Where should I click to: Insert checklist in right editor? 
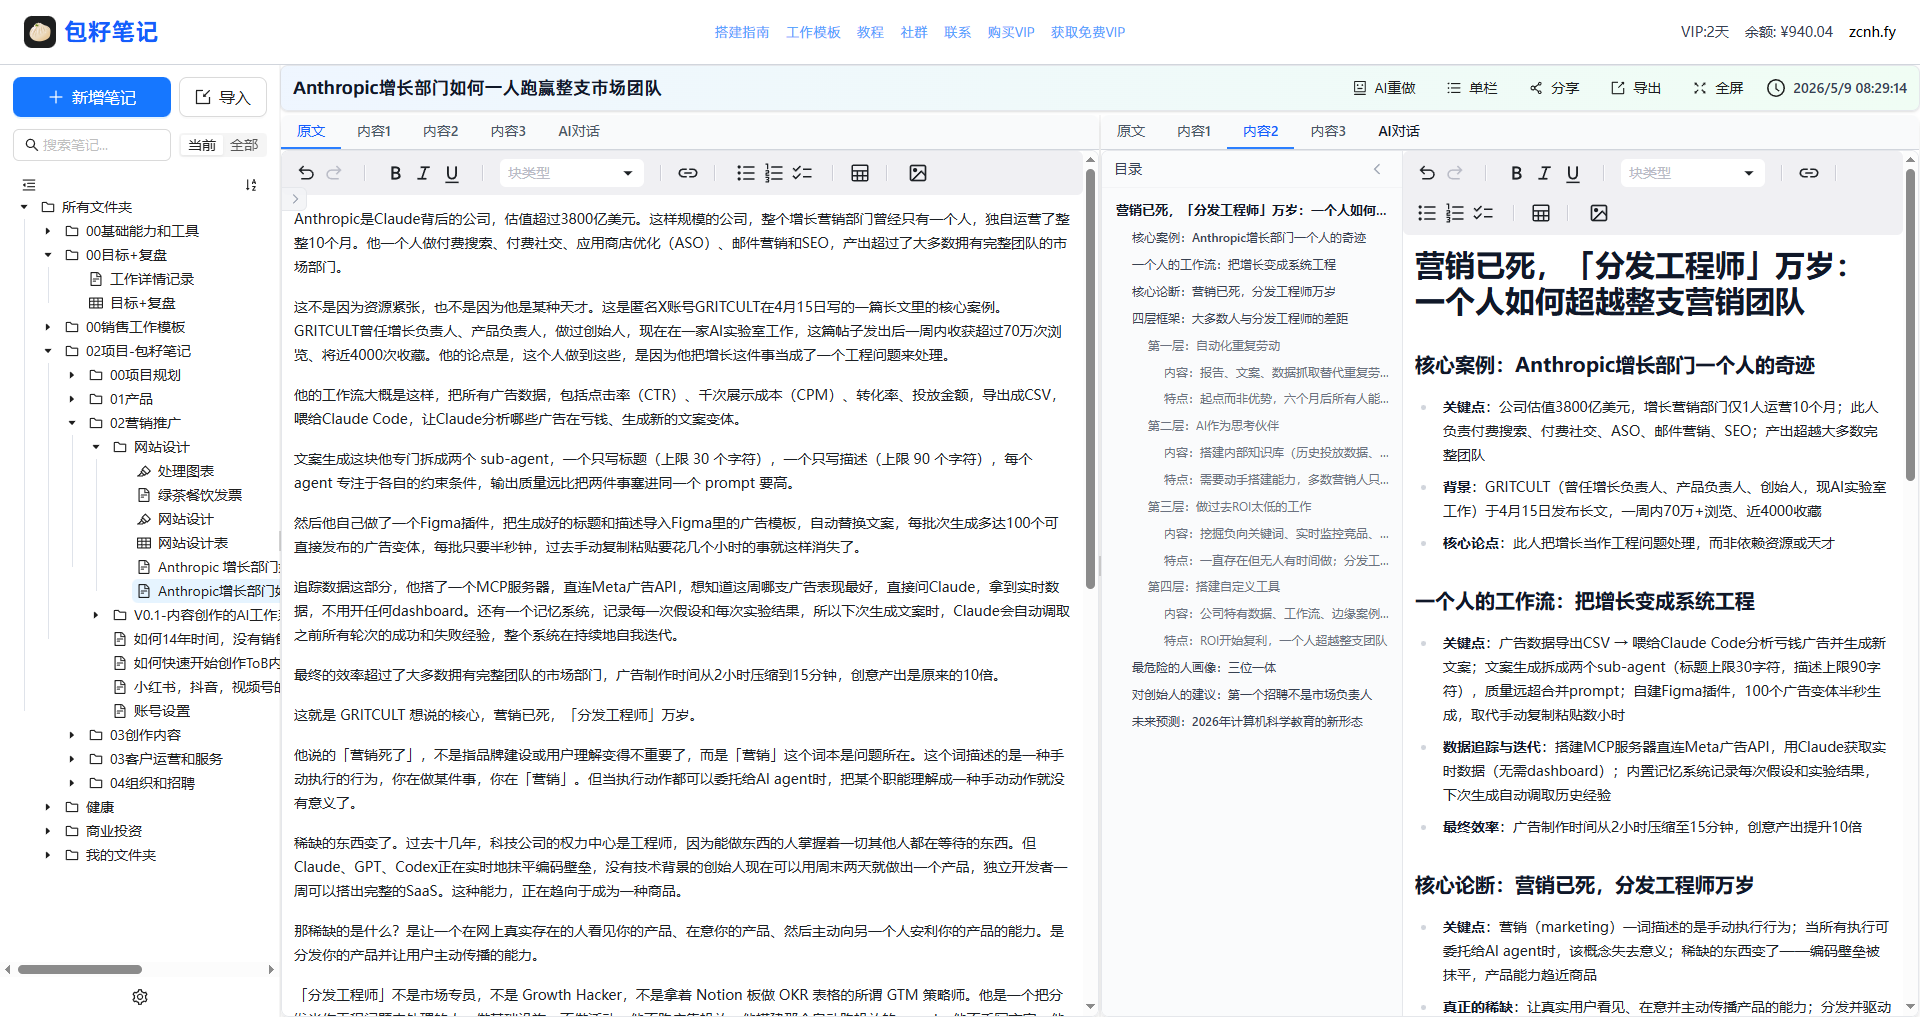[1483, 213]
